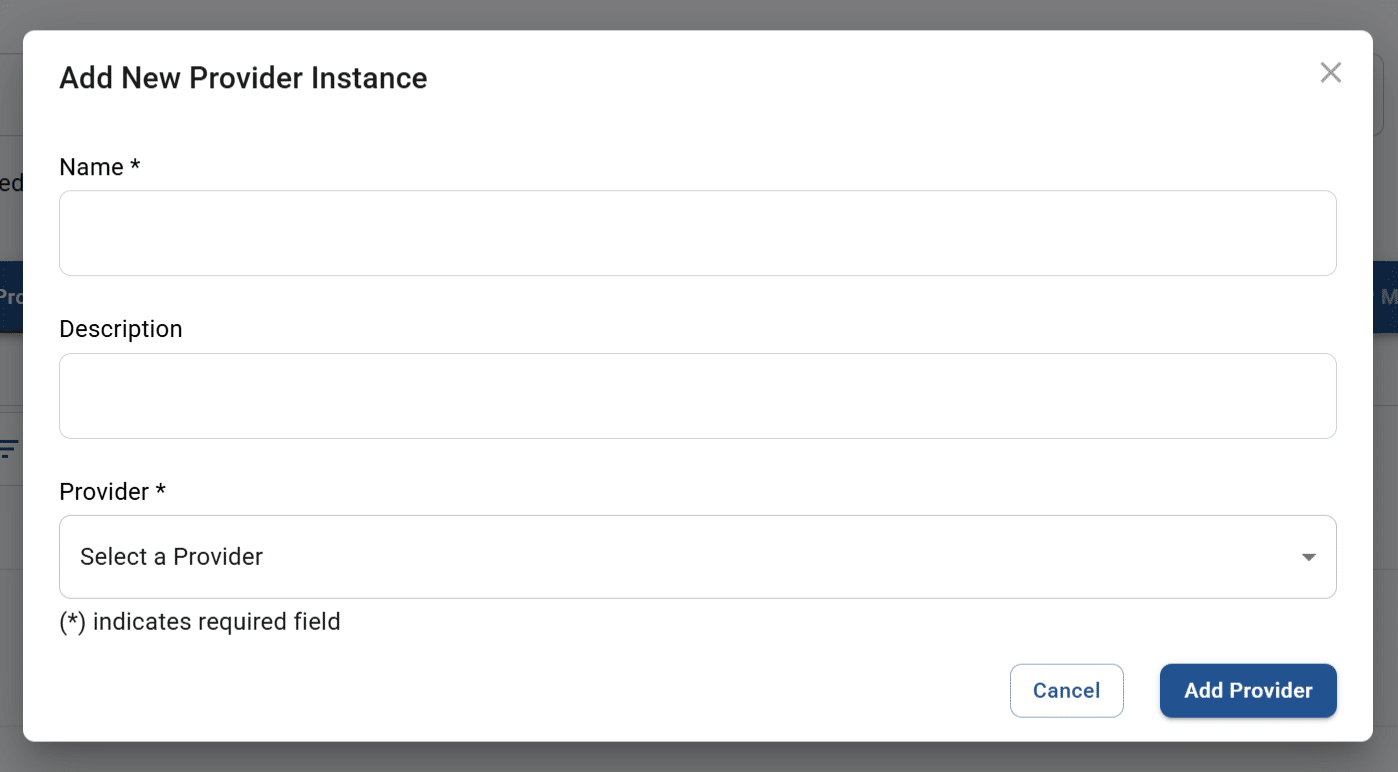This screenshot has height=772, width=1398.
Task: Click the dialog title heading text
Action: (x=243, y=78)
